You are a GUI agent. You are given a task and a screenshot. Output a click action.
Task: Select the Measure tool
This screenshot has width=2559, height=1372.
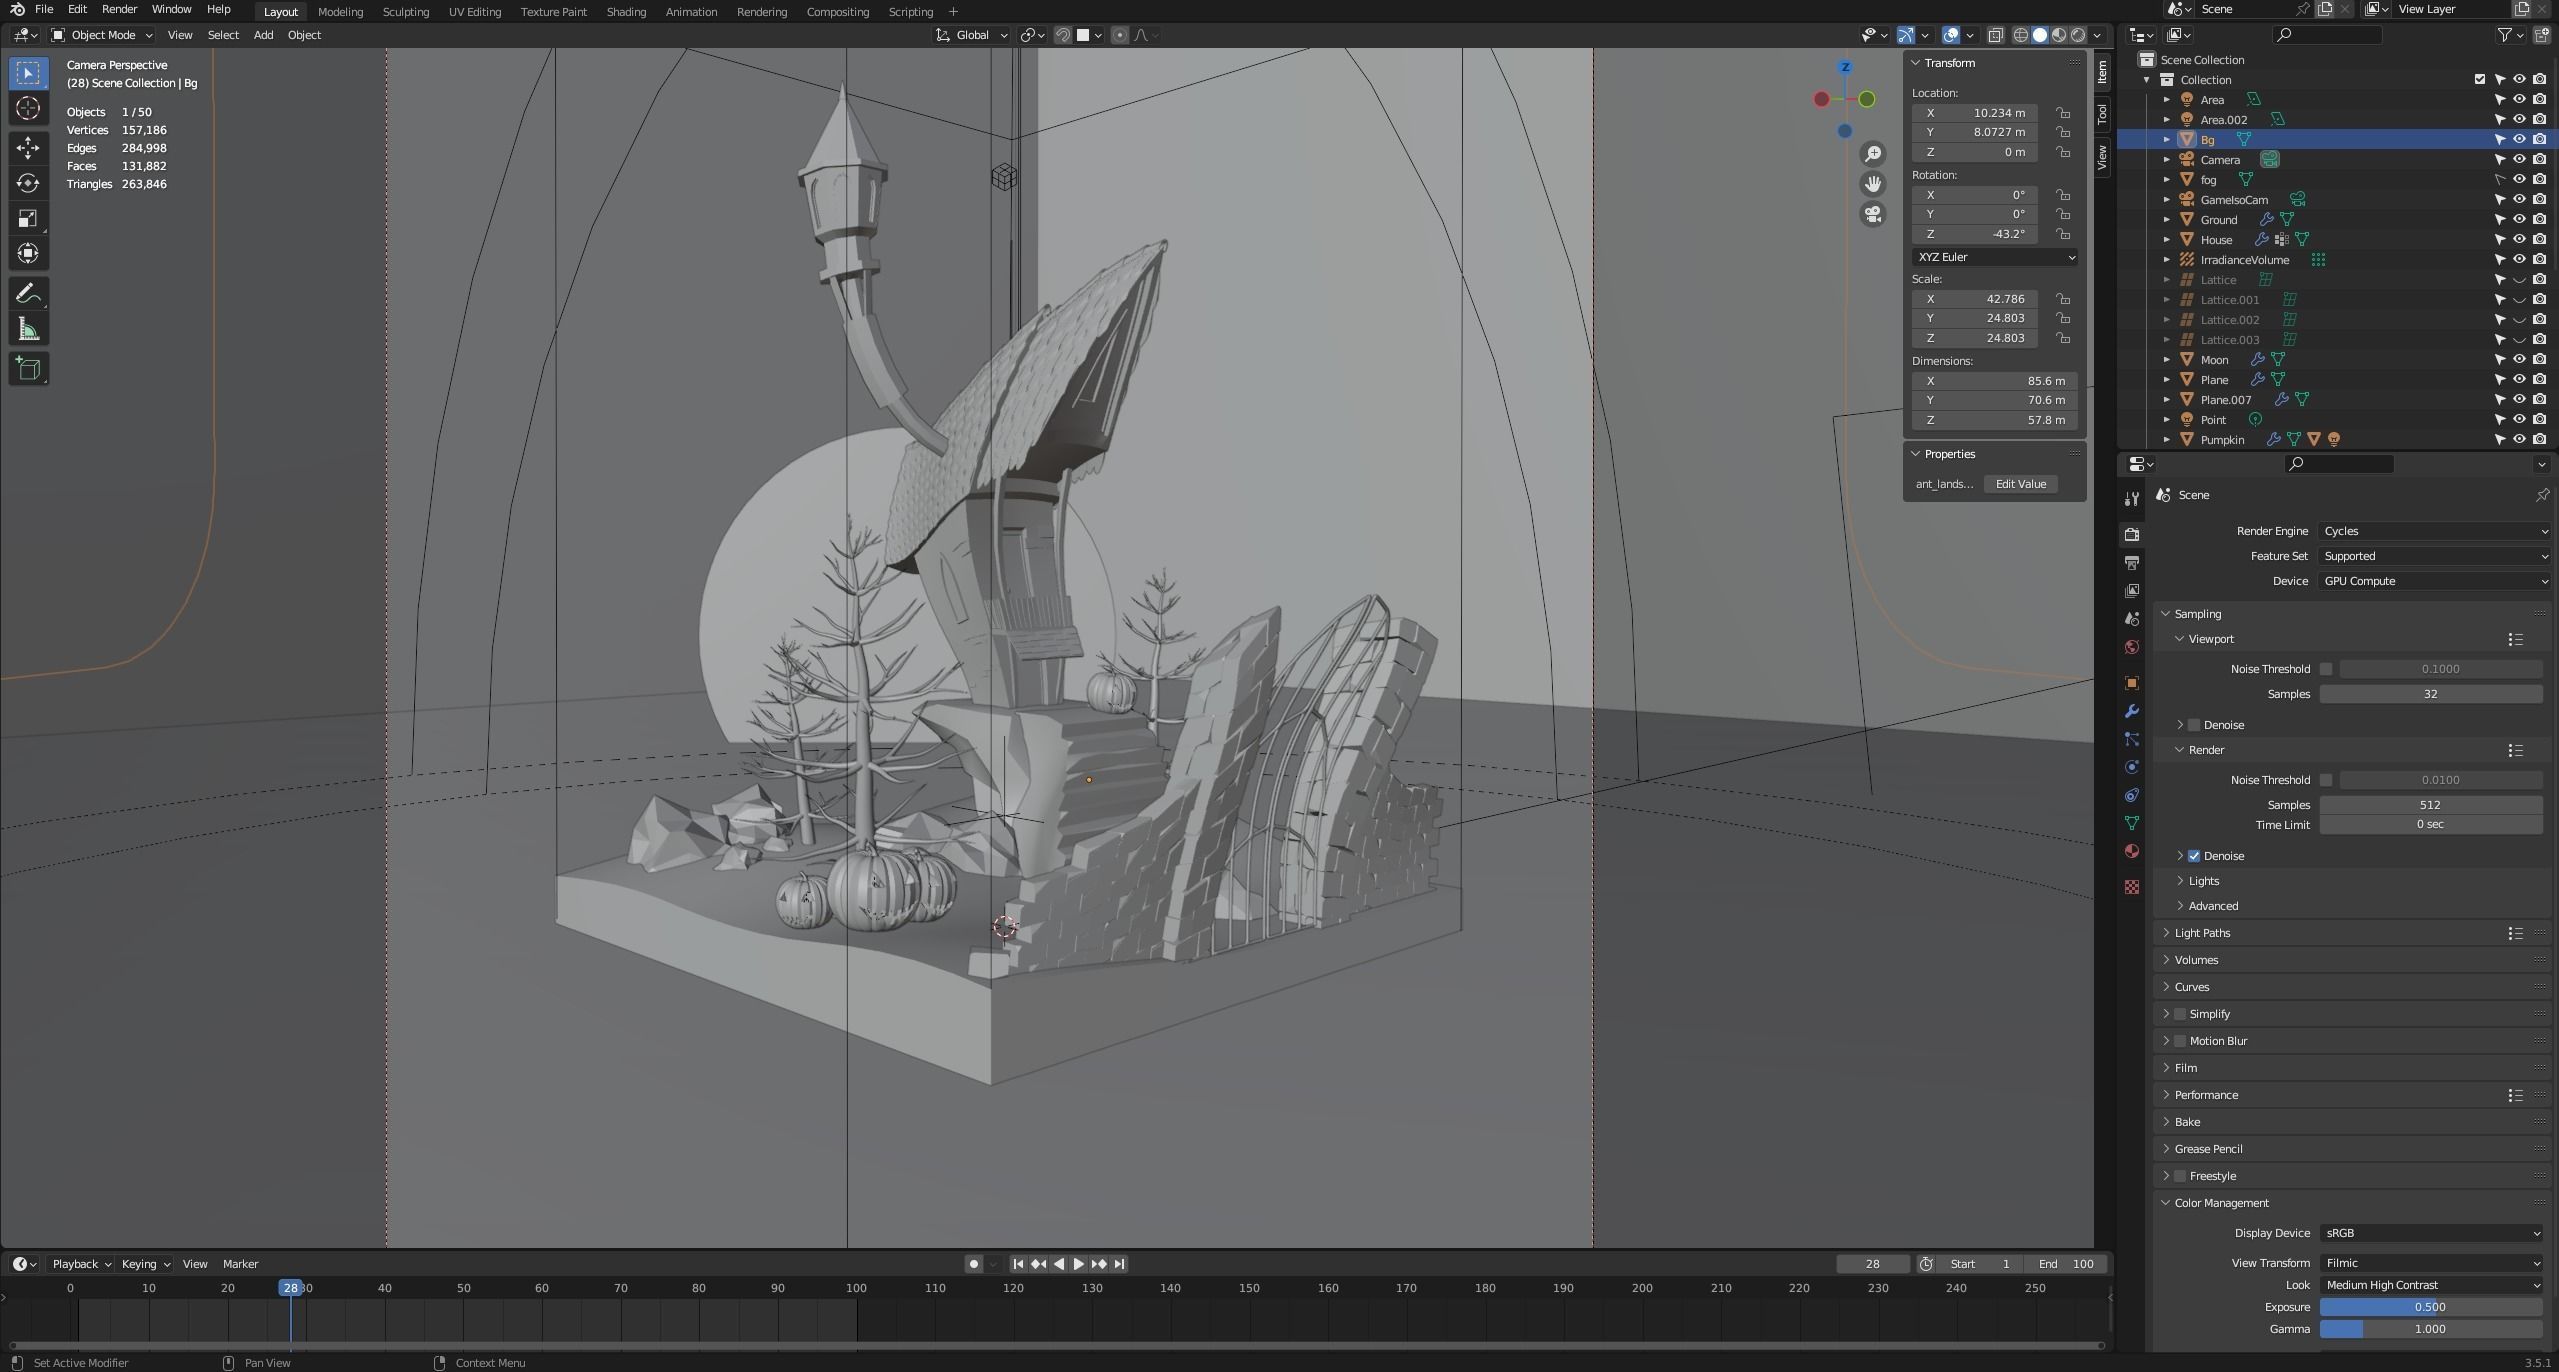(x=28, y=330)
